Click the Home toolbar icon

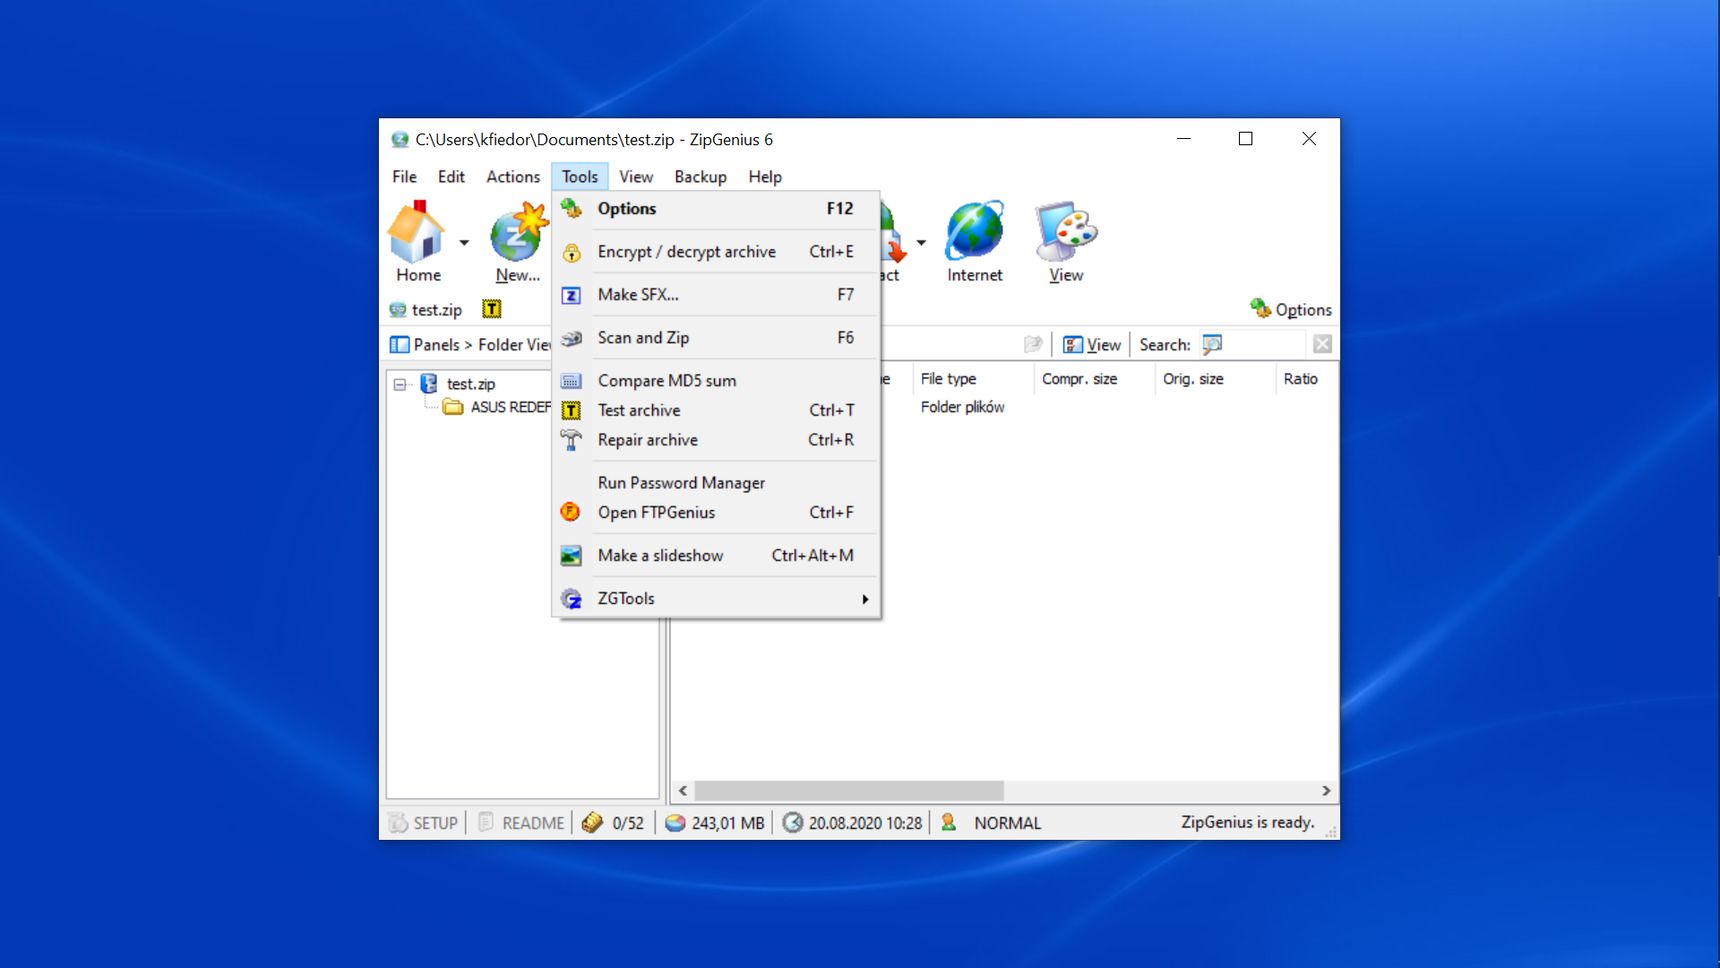[x=416, y=232]
